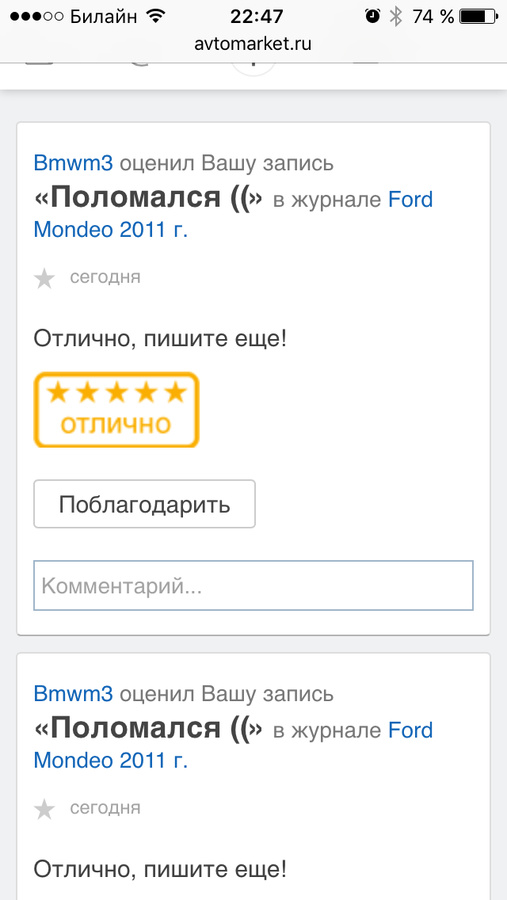507x900 pixels.
Task: Open Bmwm3 profile in the top notification
Action: [73, 163]
